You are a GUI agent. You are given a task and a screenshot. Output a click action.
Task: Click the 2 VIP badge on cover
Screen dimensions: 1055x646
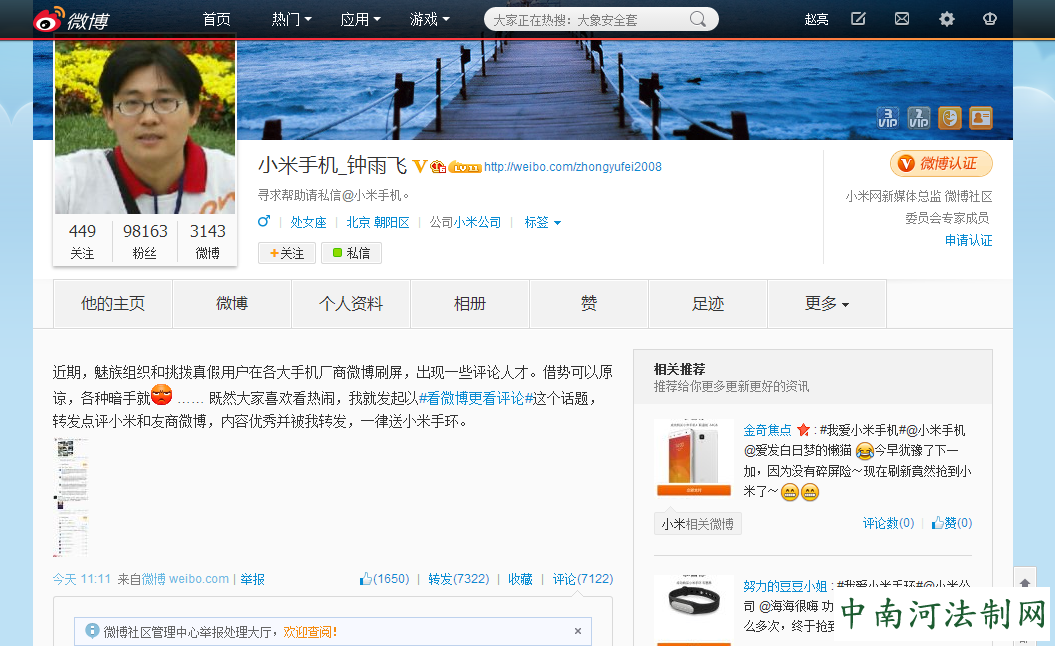pyautogui.click(x=919, y=118)
